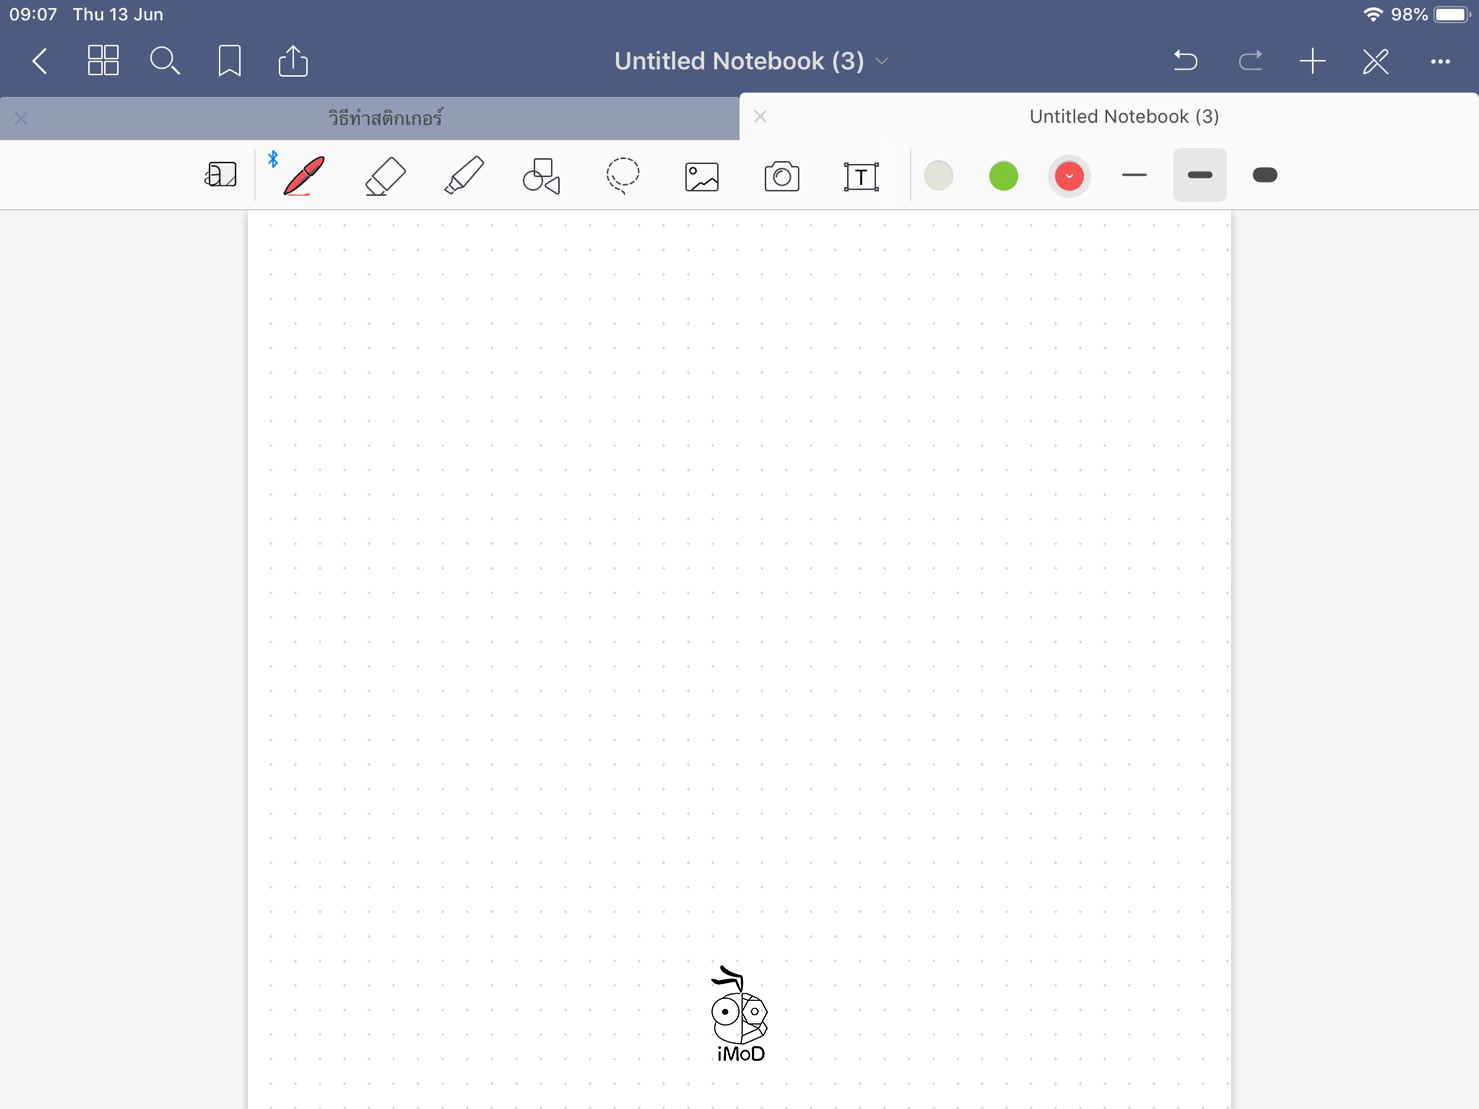Select the Lasso selection tool
This screenshot has height=1109, width=1479.
click(622, 176)
